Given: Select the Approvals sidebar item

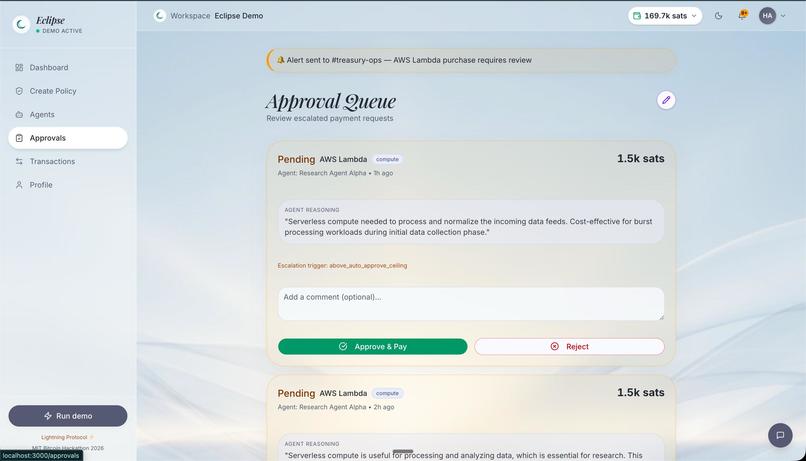Looking at the screenshot, I should (x=68, y=138).
